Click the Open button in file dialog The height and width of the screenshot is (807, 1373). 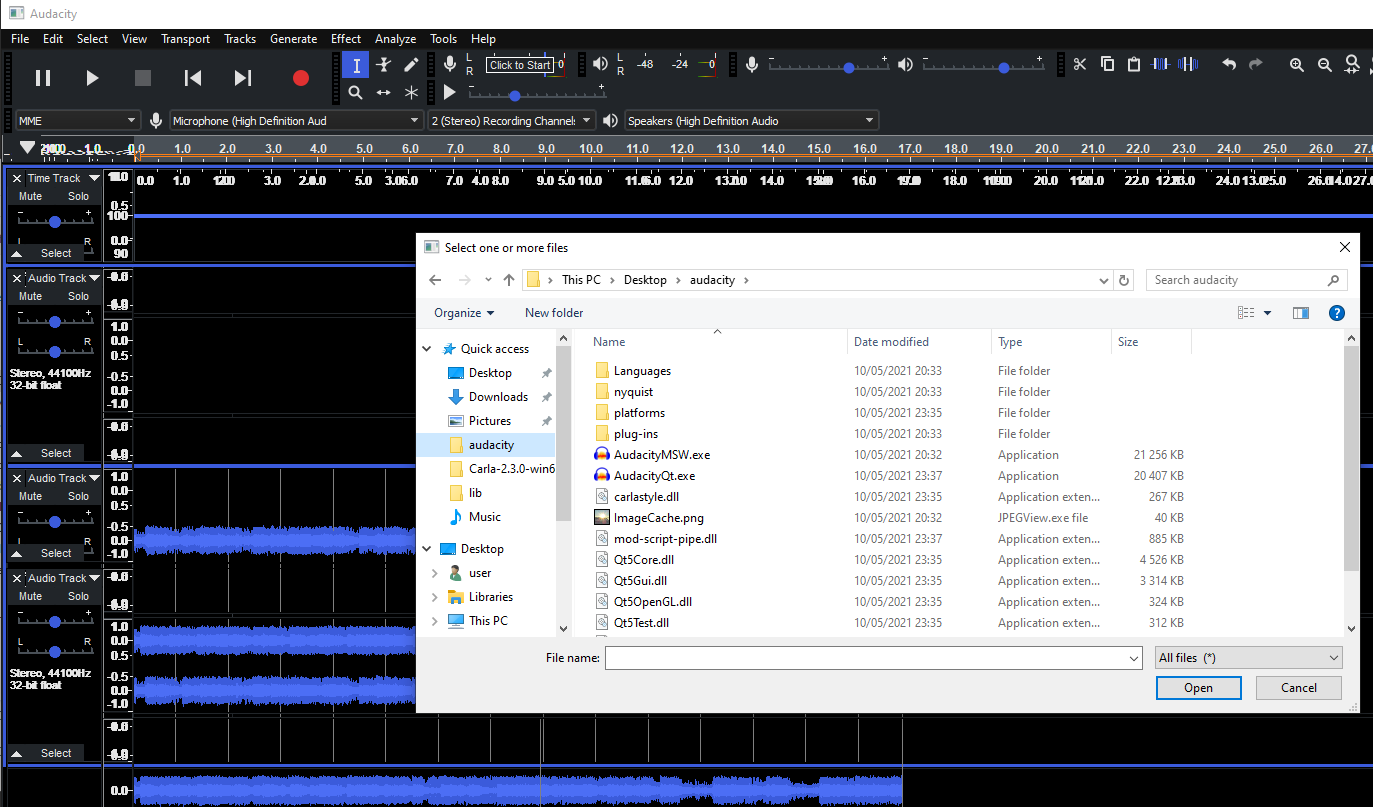pos(1198,688)
